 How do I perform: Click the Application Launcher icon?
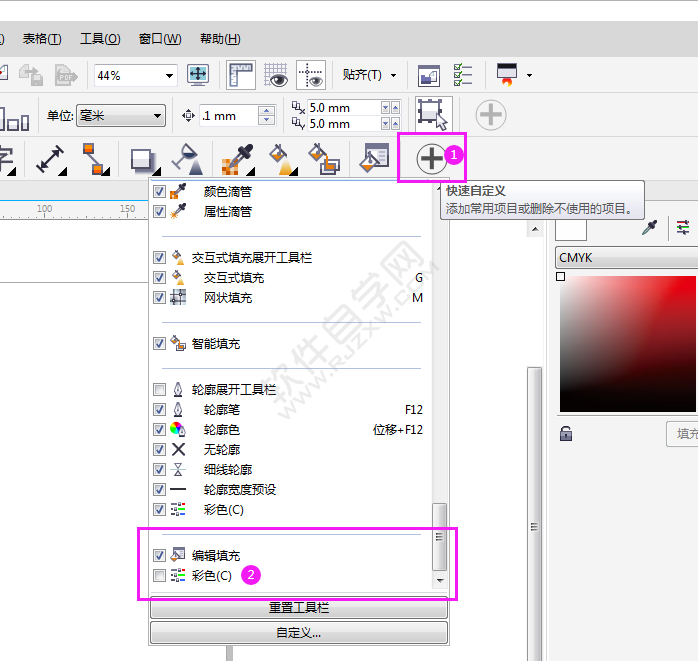pyautogui.click(x=507, y=74)
